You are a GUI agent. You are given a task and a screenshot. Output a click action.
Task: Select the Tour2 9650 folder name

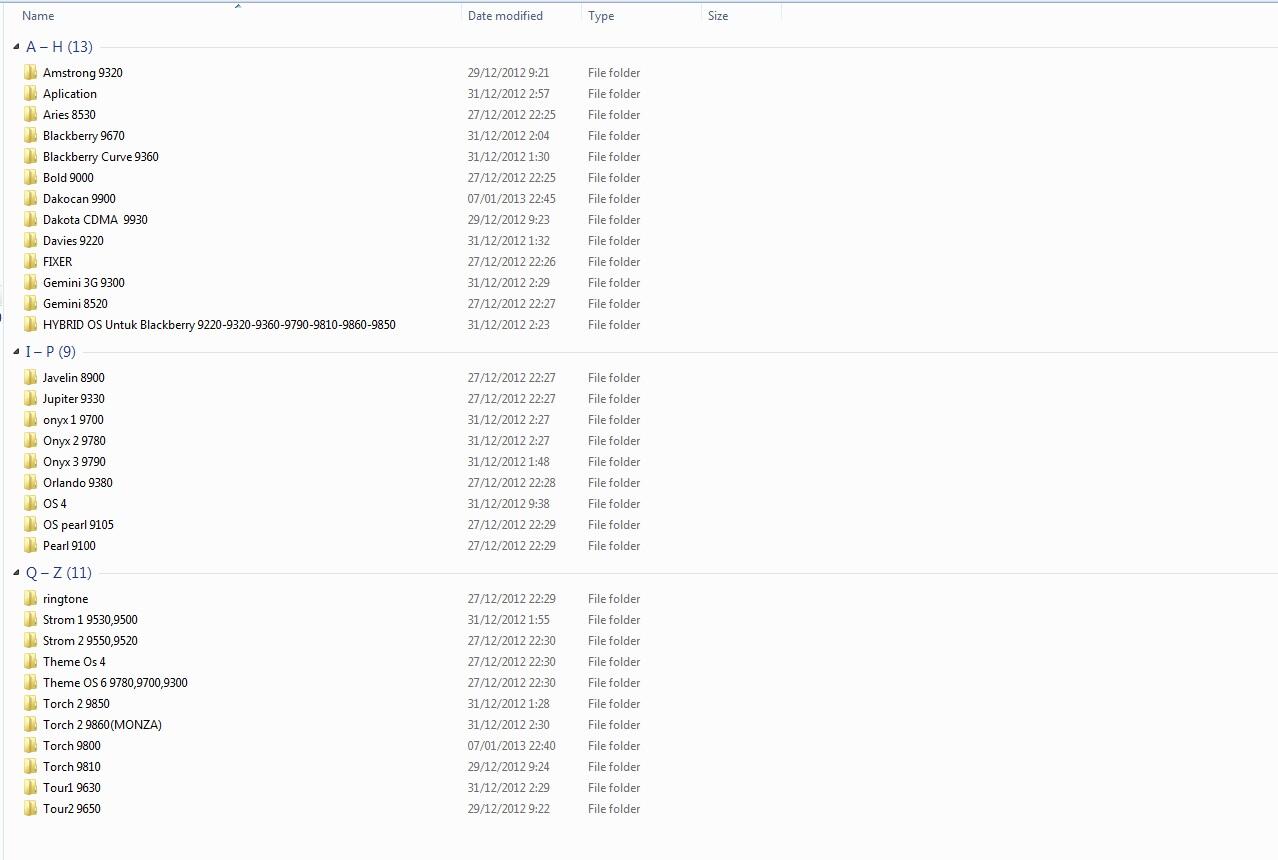[x=72, y=809]
